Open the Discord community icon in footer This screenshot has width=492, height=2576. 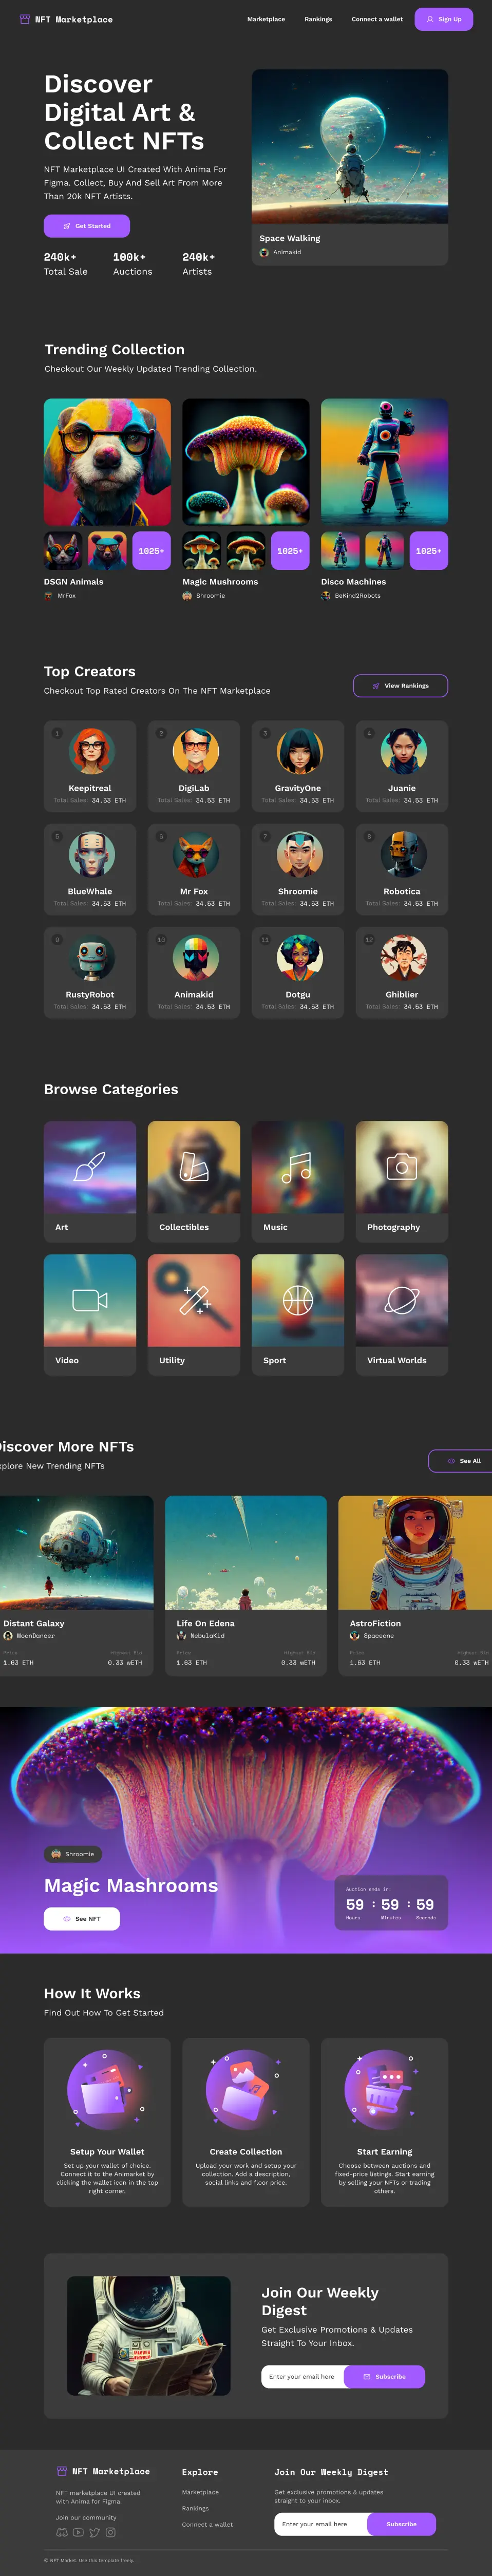[62, 2532]
